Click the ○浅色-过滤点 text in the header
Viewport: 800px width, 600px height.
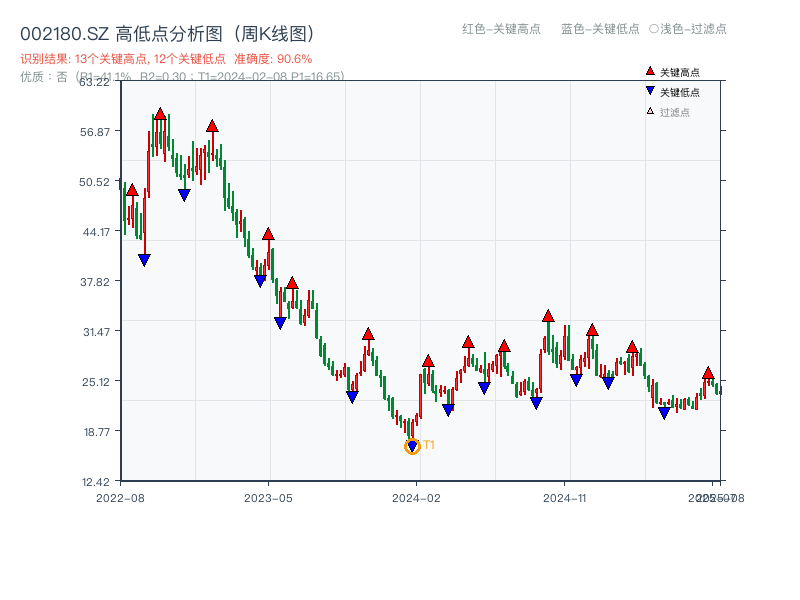688,29
